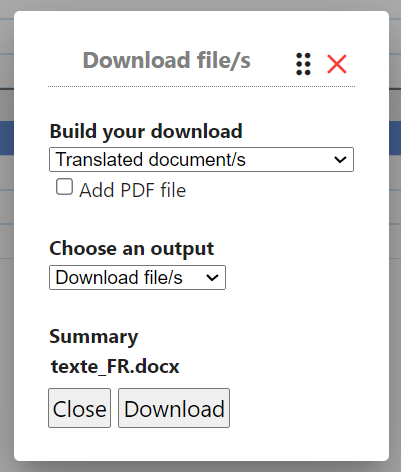Click the Build your download heading

click(146, 131)
